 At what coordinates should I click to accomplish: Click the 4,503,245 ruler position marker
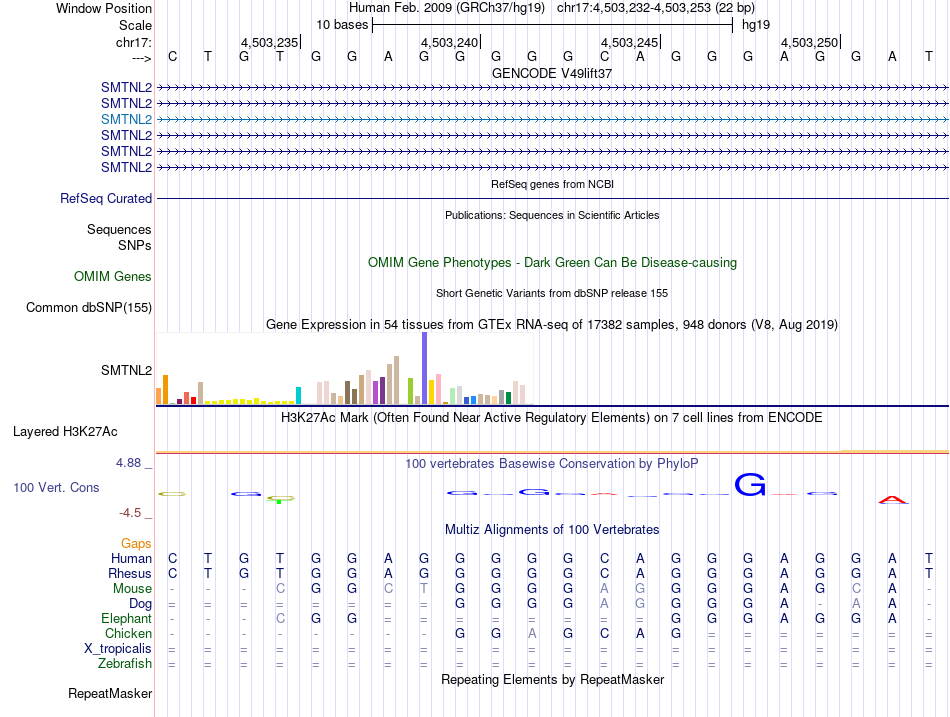click(x=630, y=42)
